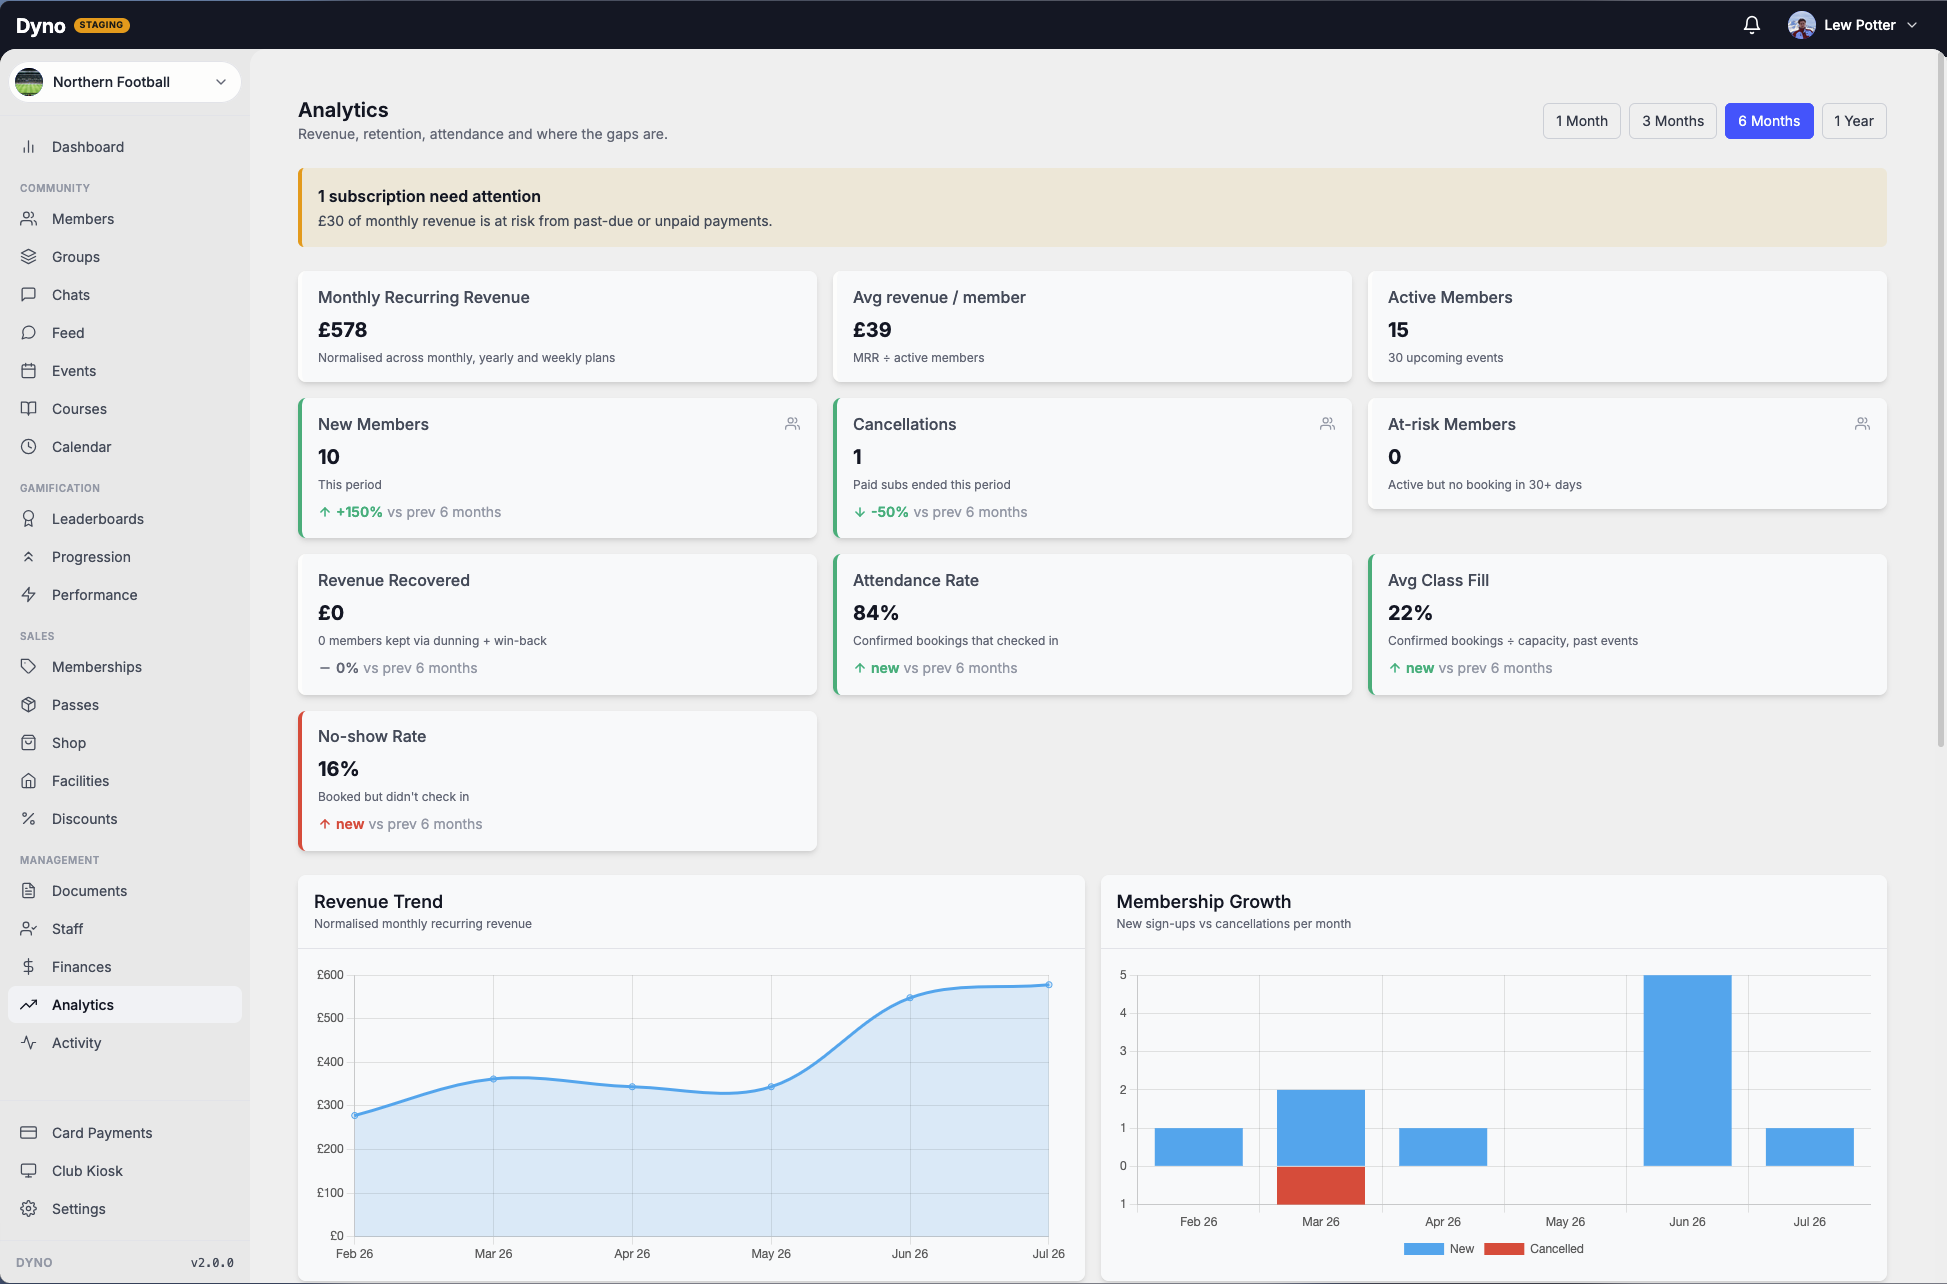Click the Courses book icon
1947x1284 pixels.
29,409
